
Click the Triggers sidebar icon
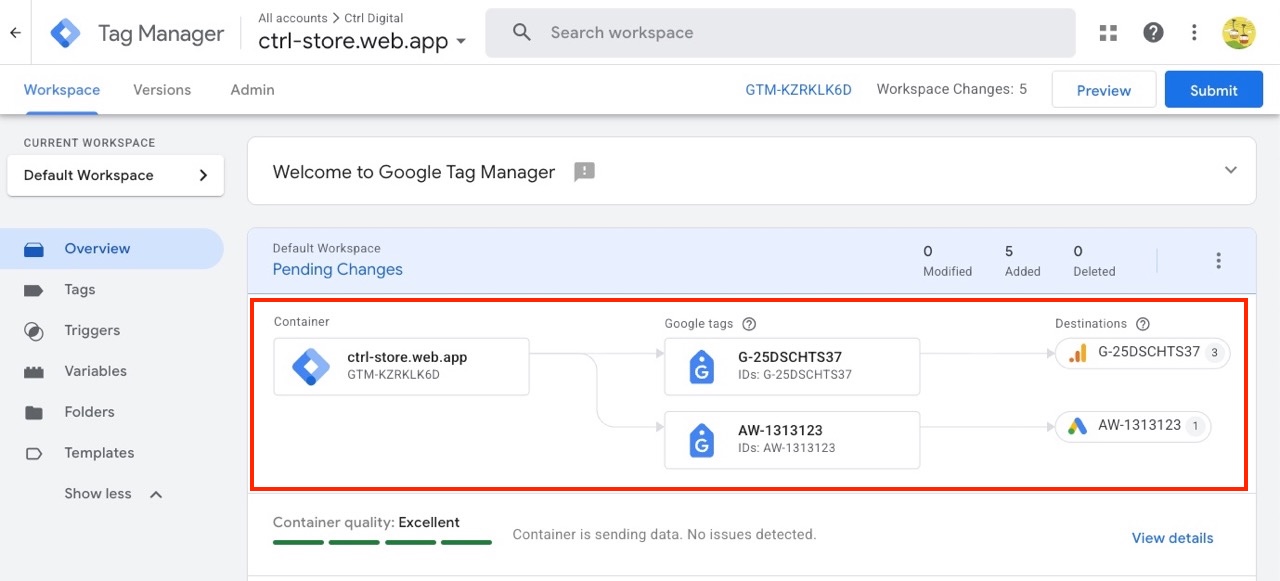pyautogui.click(x=34, y=331)
